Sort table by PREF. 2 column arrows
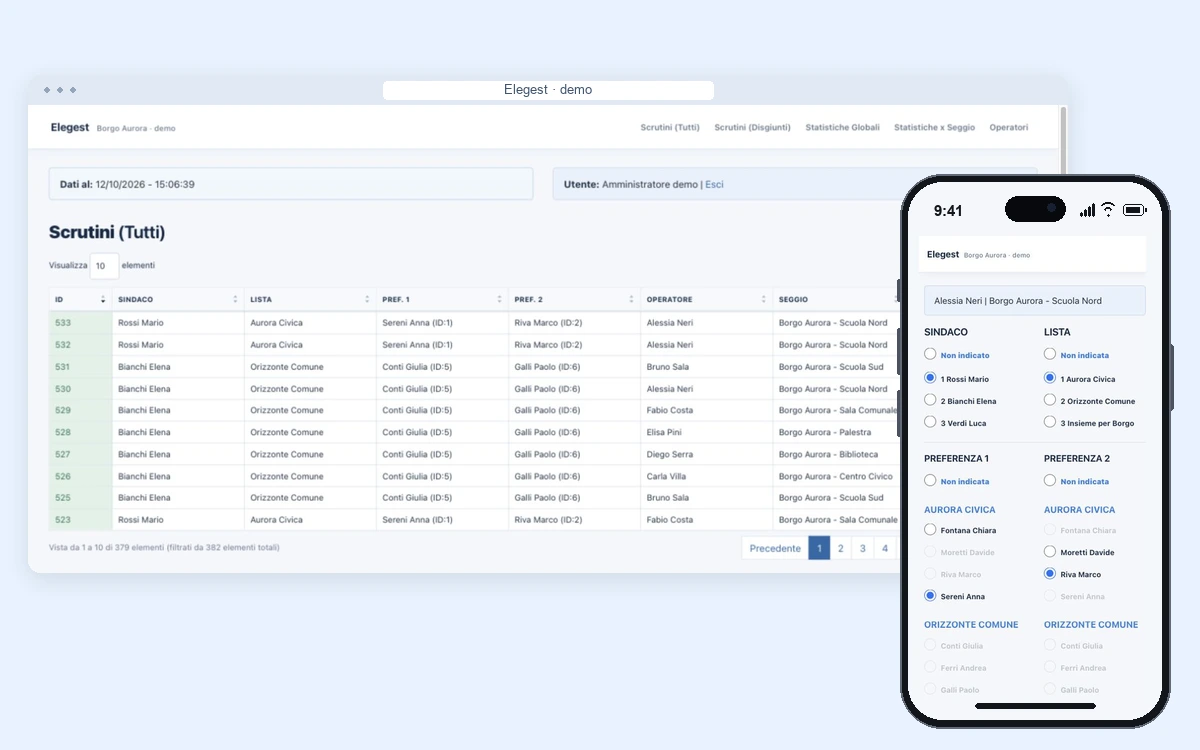Viewport: 1200px width, 750px height. [631, 299]
